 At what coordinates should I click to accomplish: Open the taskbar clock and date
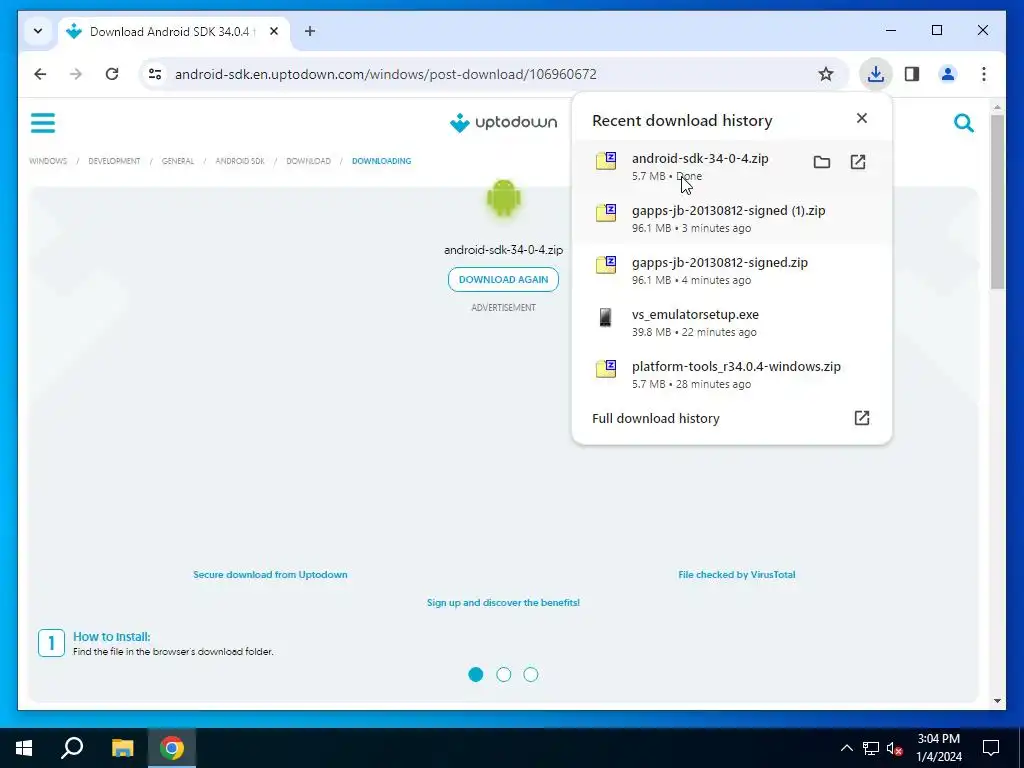[938, 748]
